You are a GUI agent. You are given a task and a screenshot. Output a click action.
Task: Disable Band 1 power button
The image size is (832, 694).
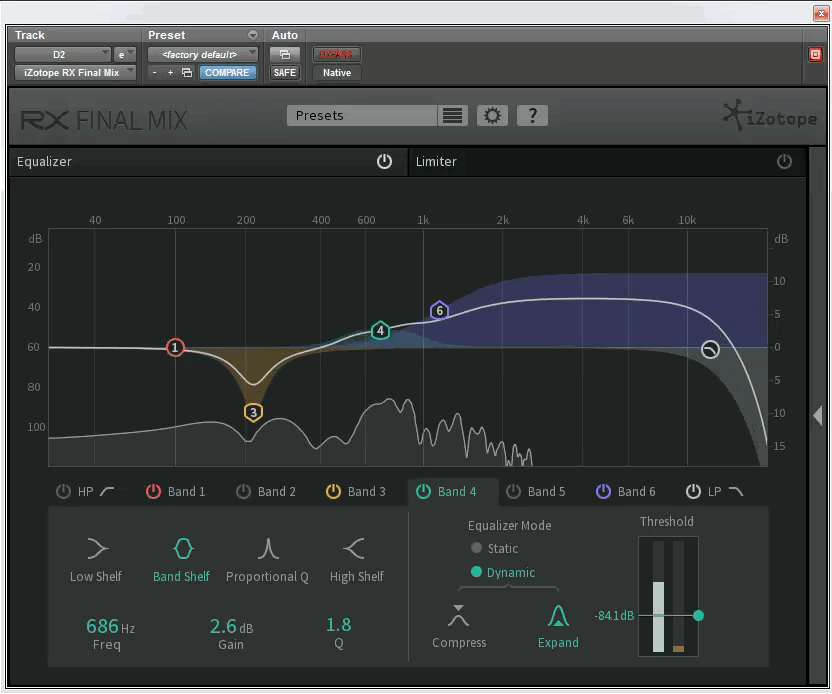(153, 492)
